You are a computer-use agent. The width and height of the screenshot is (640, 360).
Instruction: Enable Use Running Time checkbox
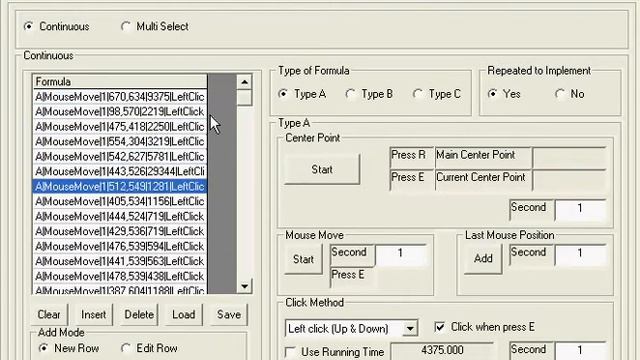point(290,352)
